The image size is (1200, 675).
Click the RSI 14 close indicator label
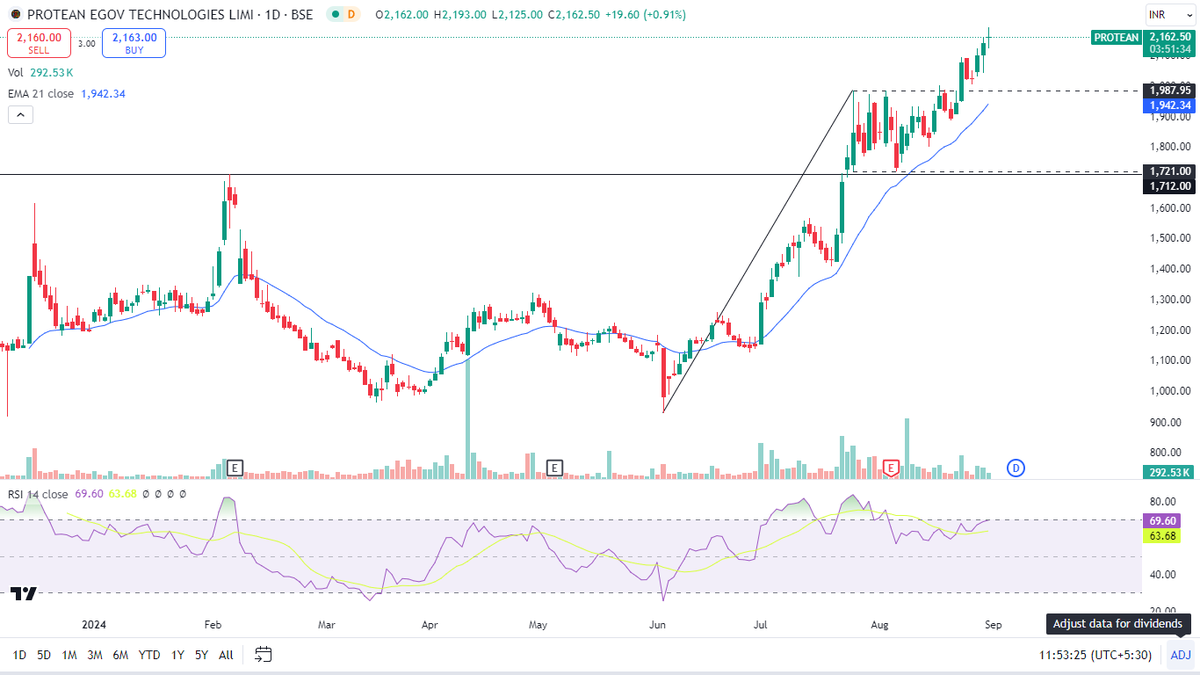coord(38,494)
